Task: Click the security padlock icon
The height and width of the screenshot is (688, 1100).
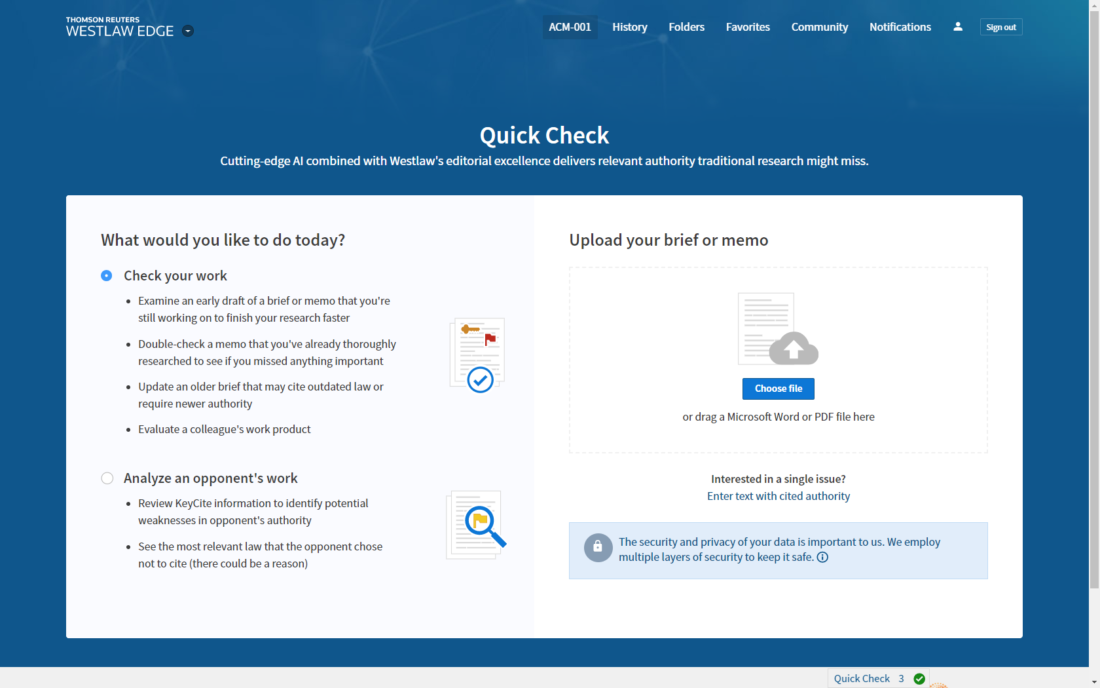Action: 598,547
